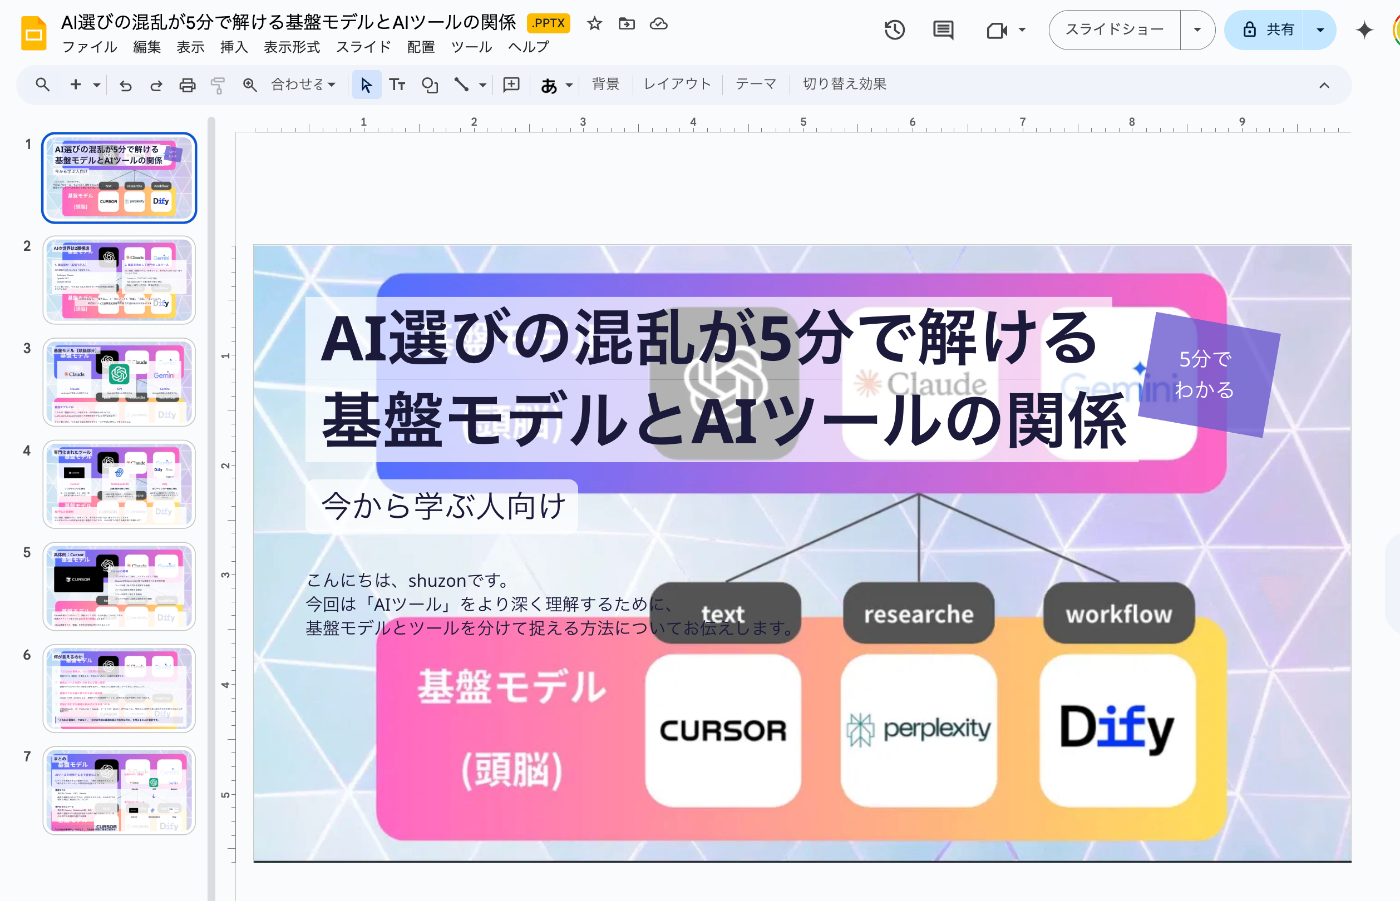Select the arrow cursor tool
The image size is (1400, 901).
click(366, 85)
